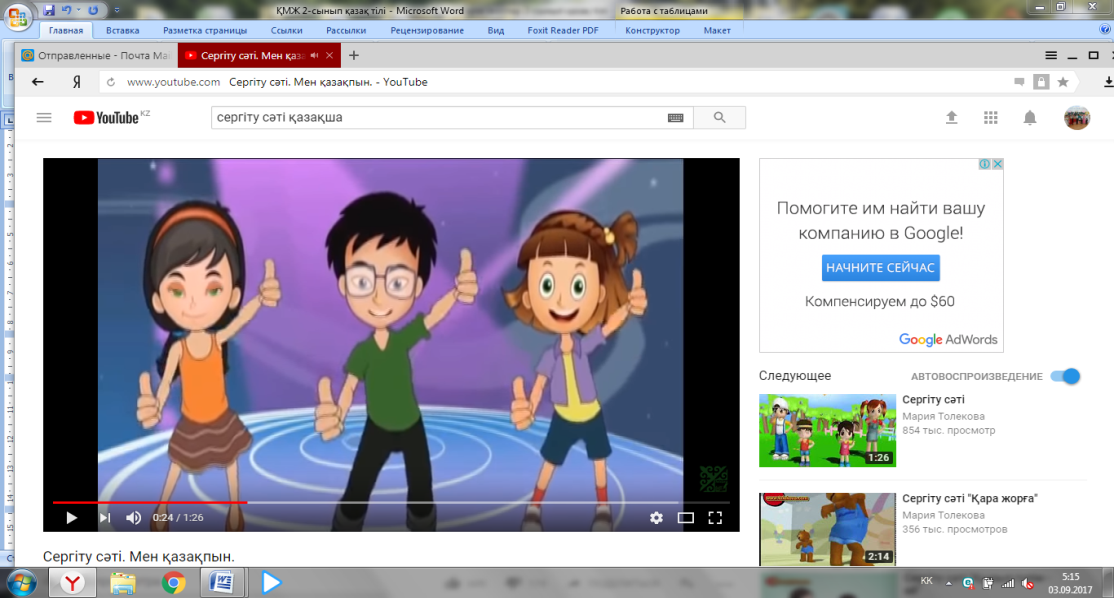
Task: Play the paused video
Action: 71,518
